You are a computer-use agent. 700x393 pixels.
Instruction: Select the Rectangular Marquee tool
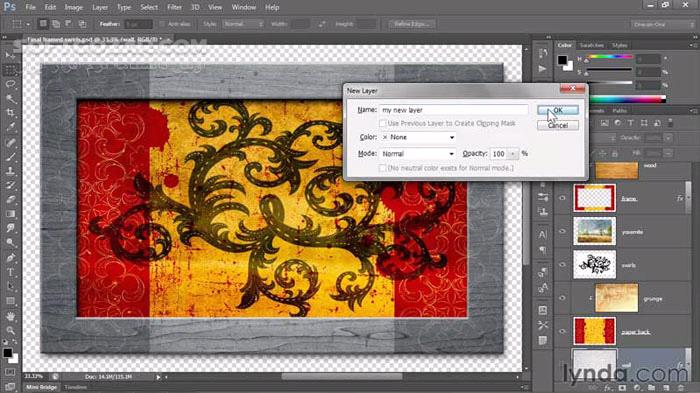tap(10, 70)
